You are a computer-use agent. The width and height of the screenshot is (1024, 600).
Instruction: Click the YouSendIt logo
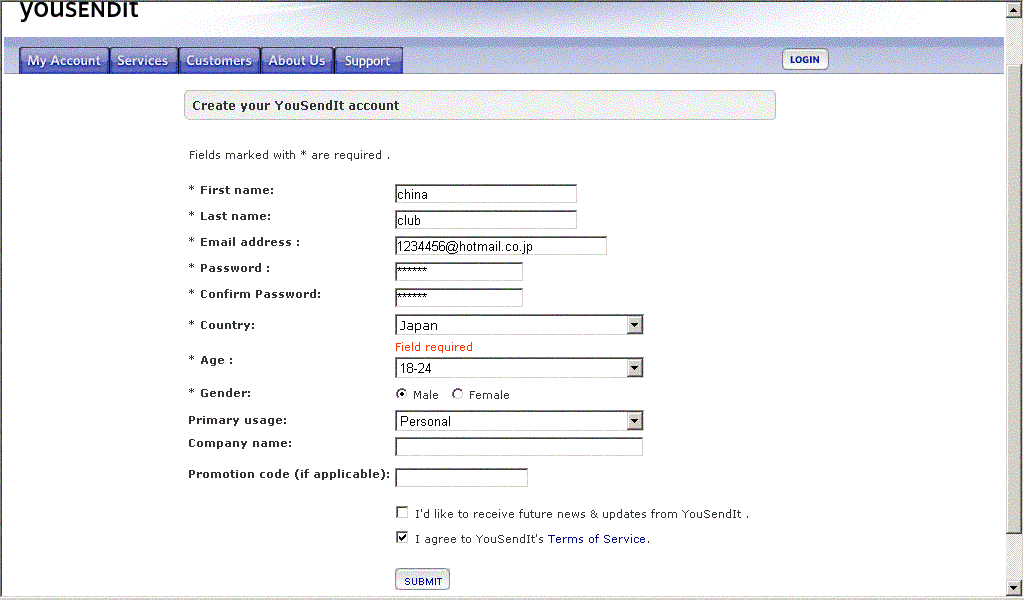79,11
